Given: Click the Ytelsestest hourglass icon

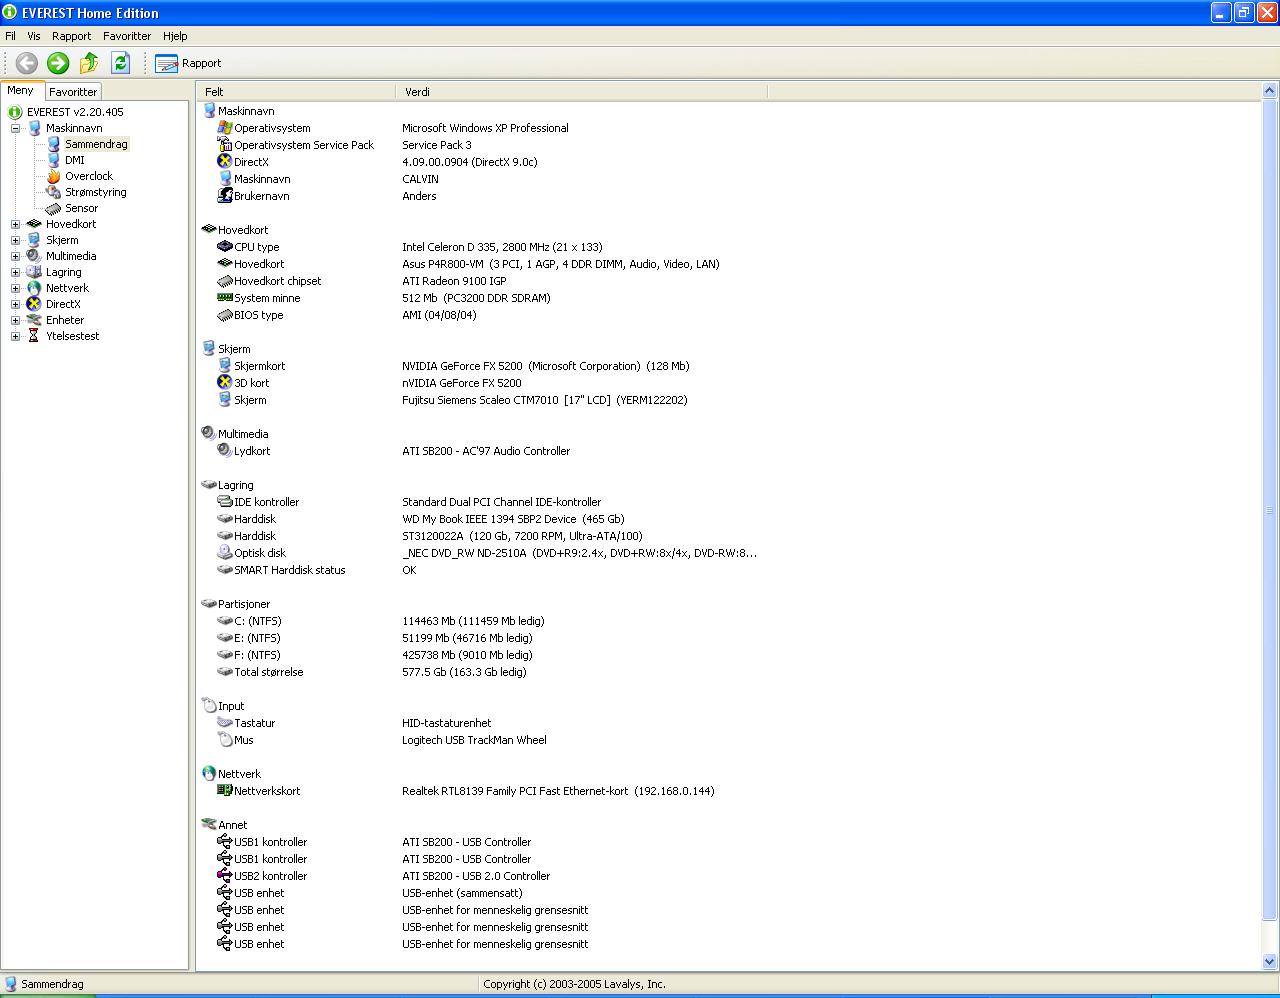Looking at the screenshot, I should 34,336.
